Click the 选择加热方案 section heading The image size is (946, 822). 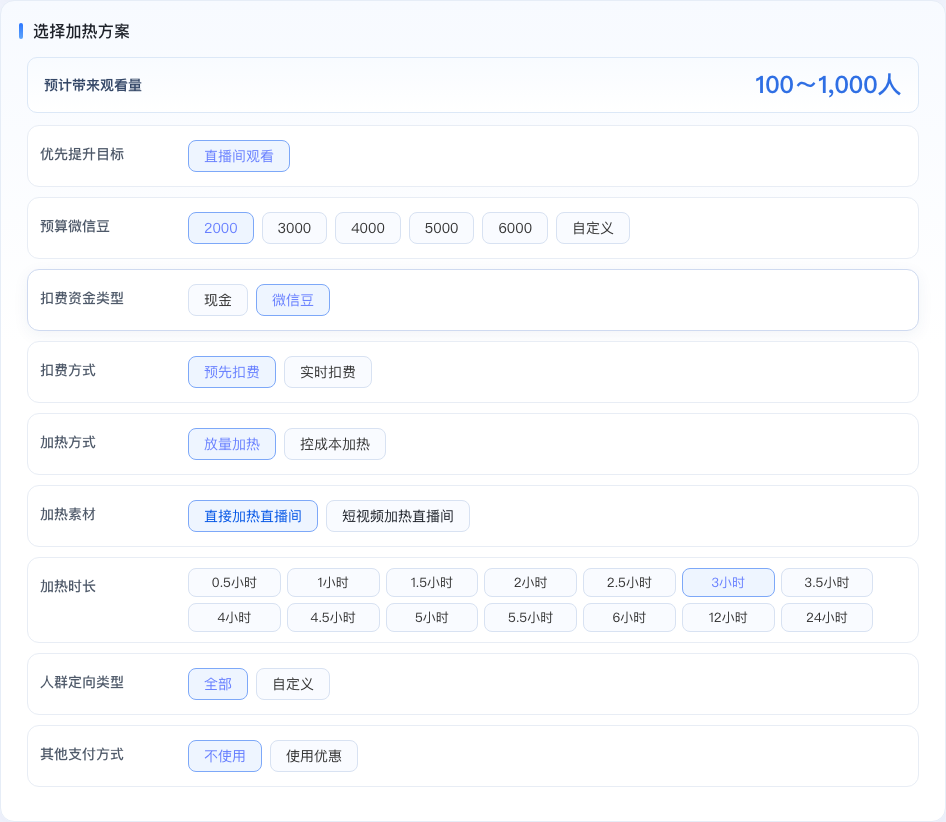[81, 31]
